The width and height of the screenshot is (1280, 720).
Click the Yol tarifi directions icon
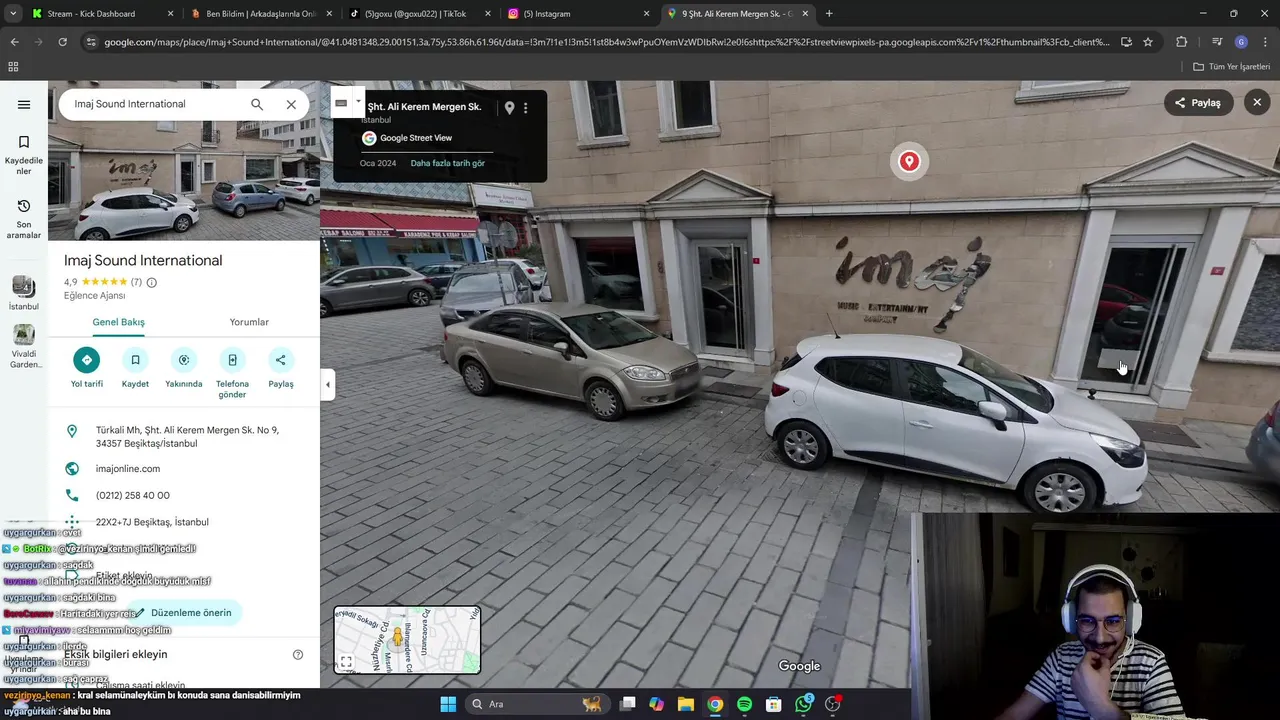[87, 360]
